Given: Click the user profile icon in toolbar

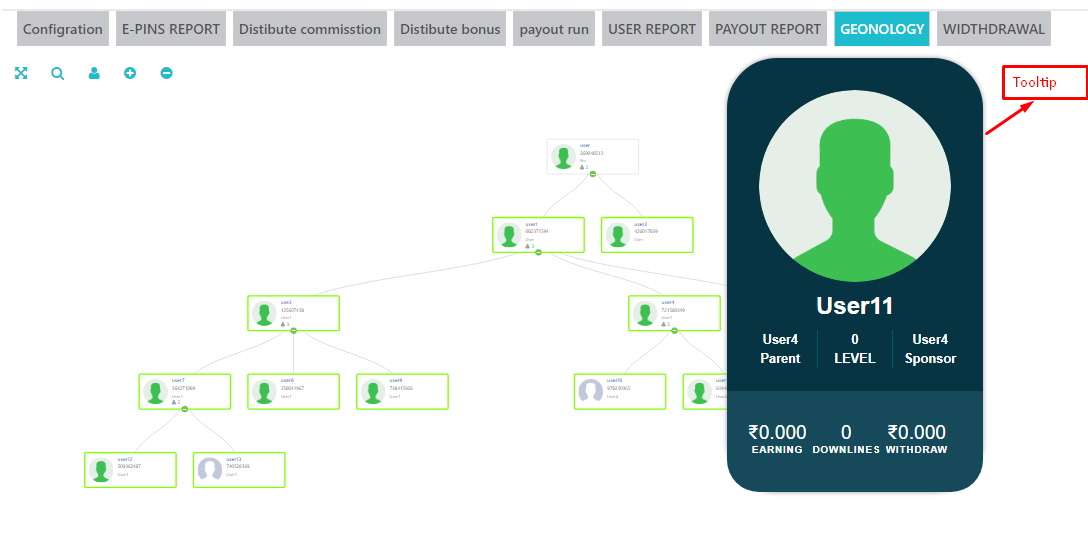Looking at the screenshot, I should (x=94, y=73).
